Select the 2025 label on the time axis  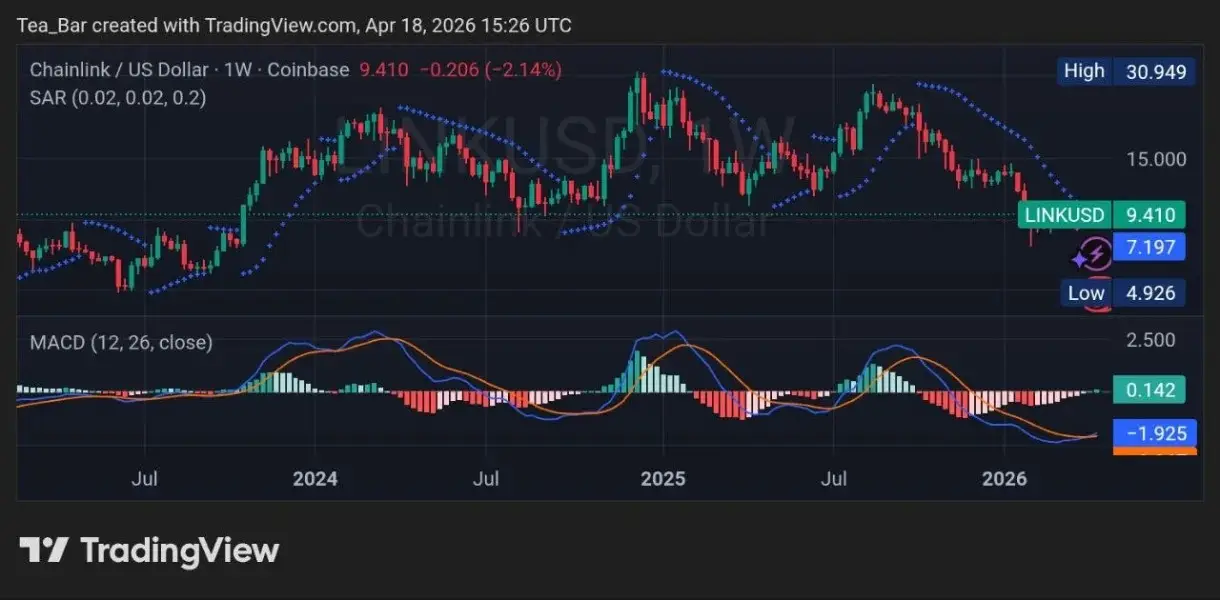[x=664, y=479]
